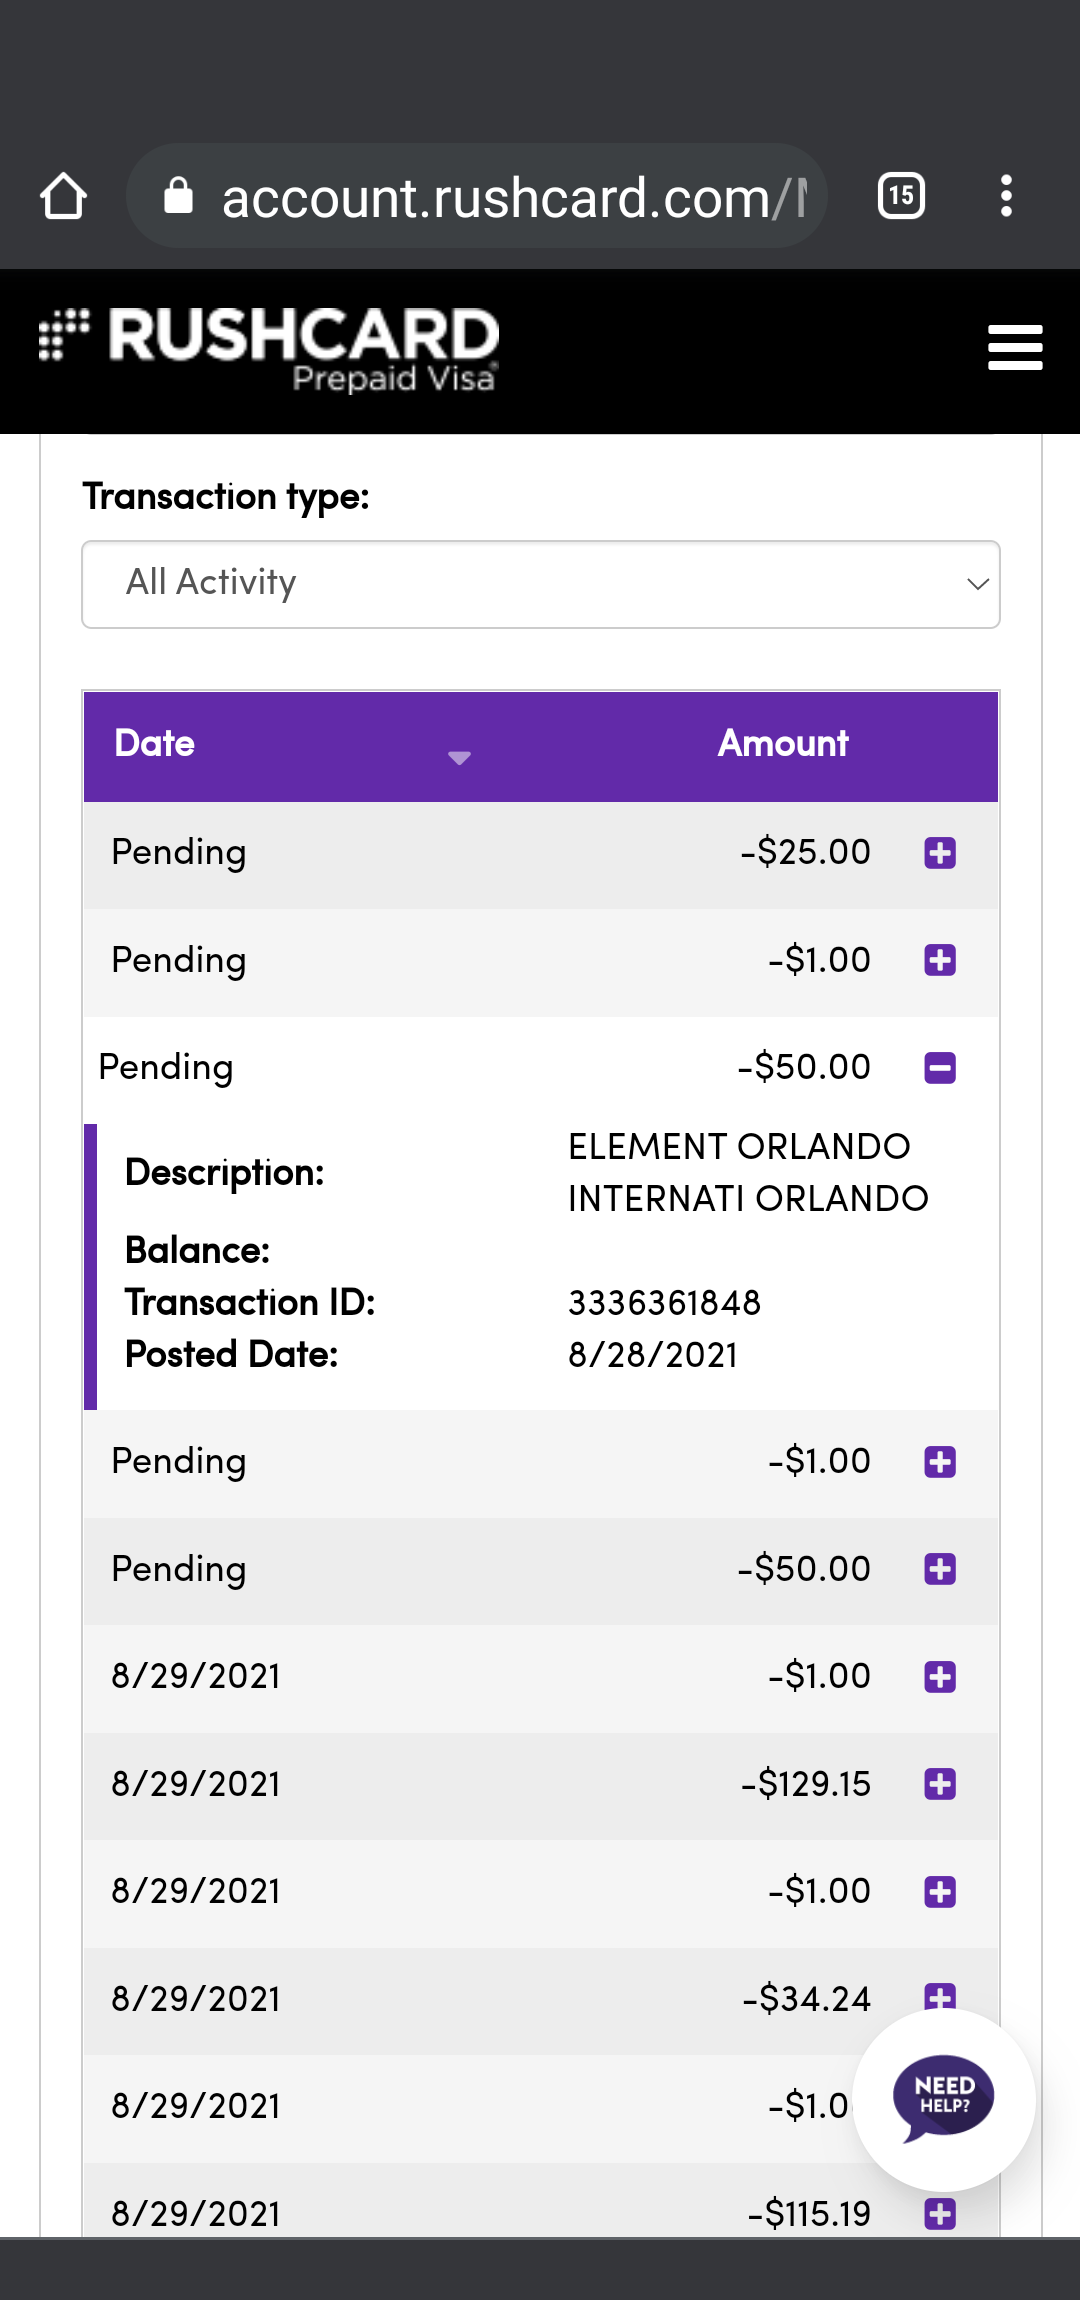Viewport: 1080px width, 2300px height.
Task: Click the Amount column header
Action: [782, 745]
